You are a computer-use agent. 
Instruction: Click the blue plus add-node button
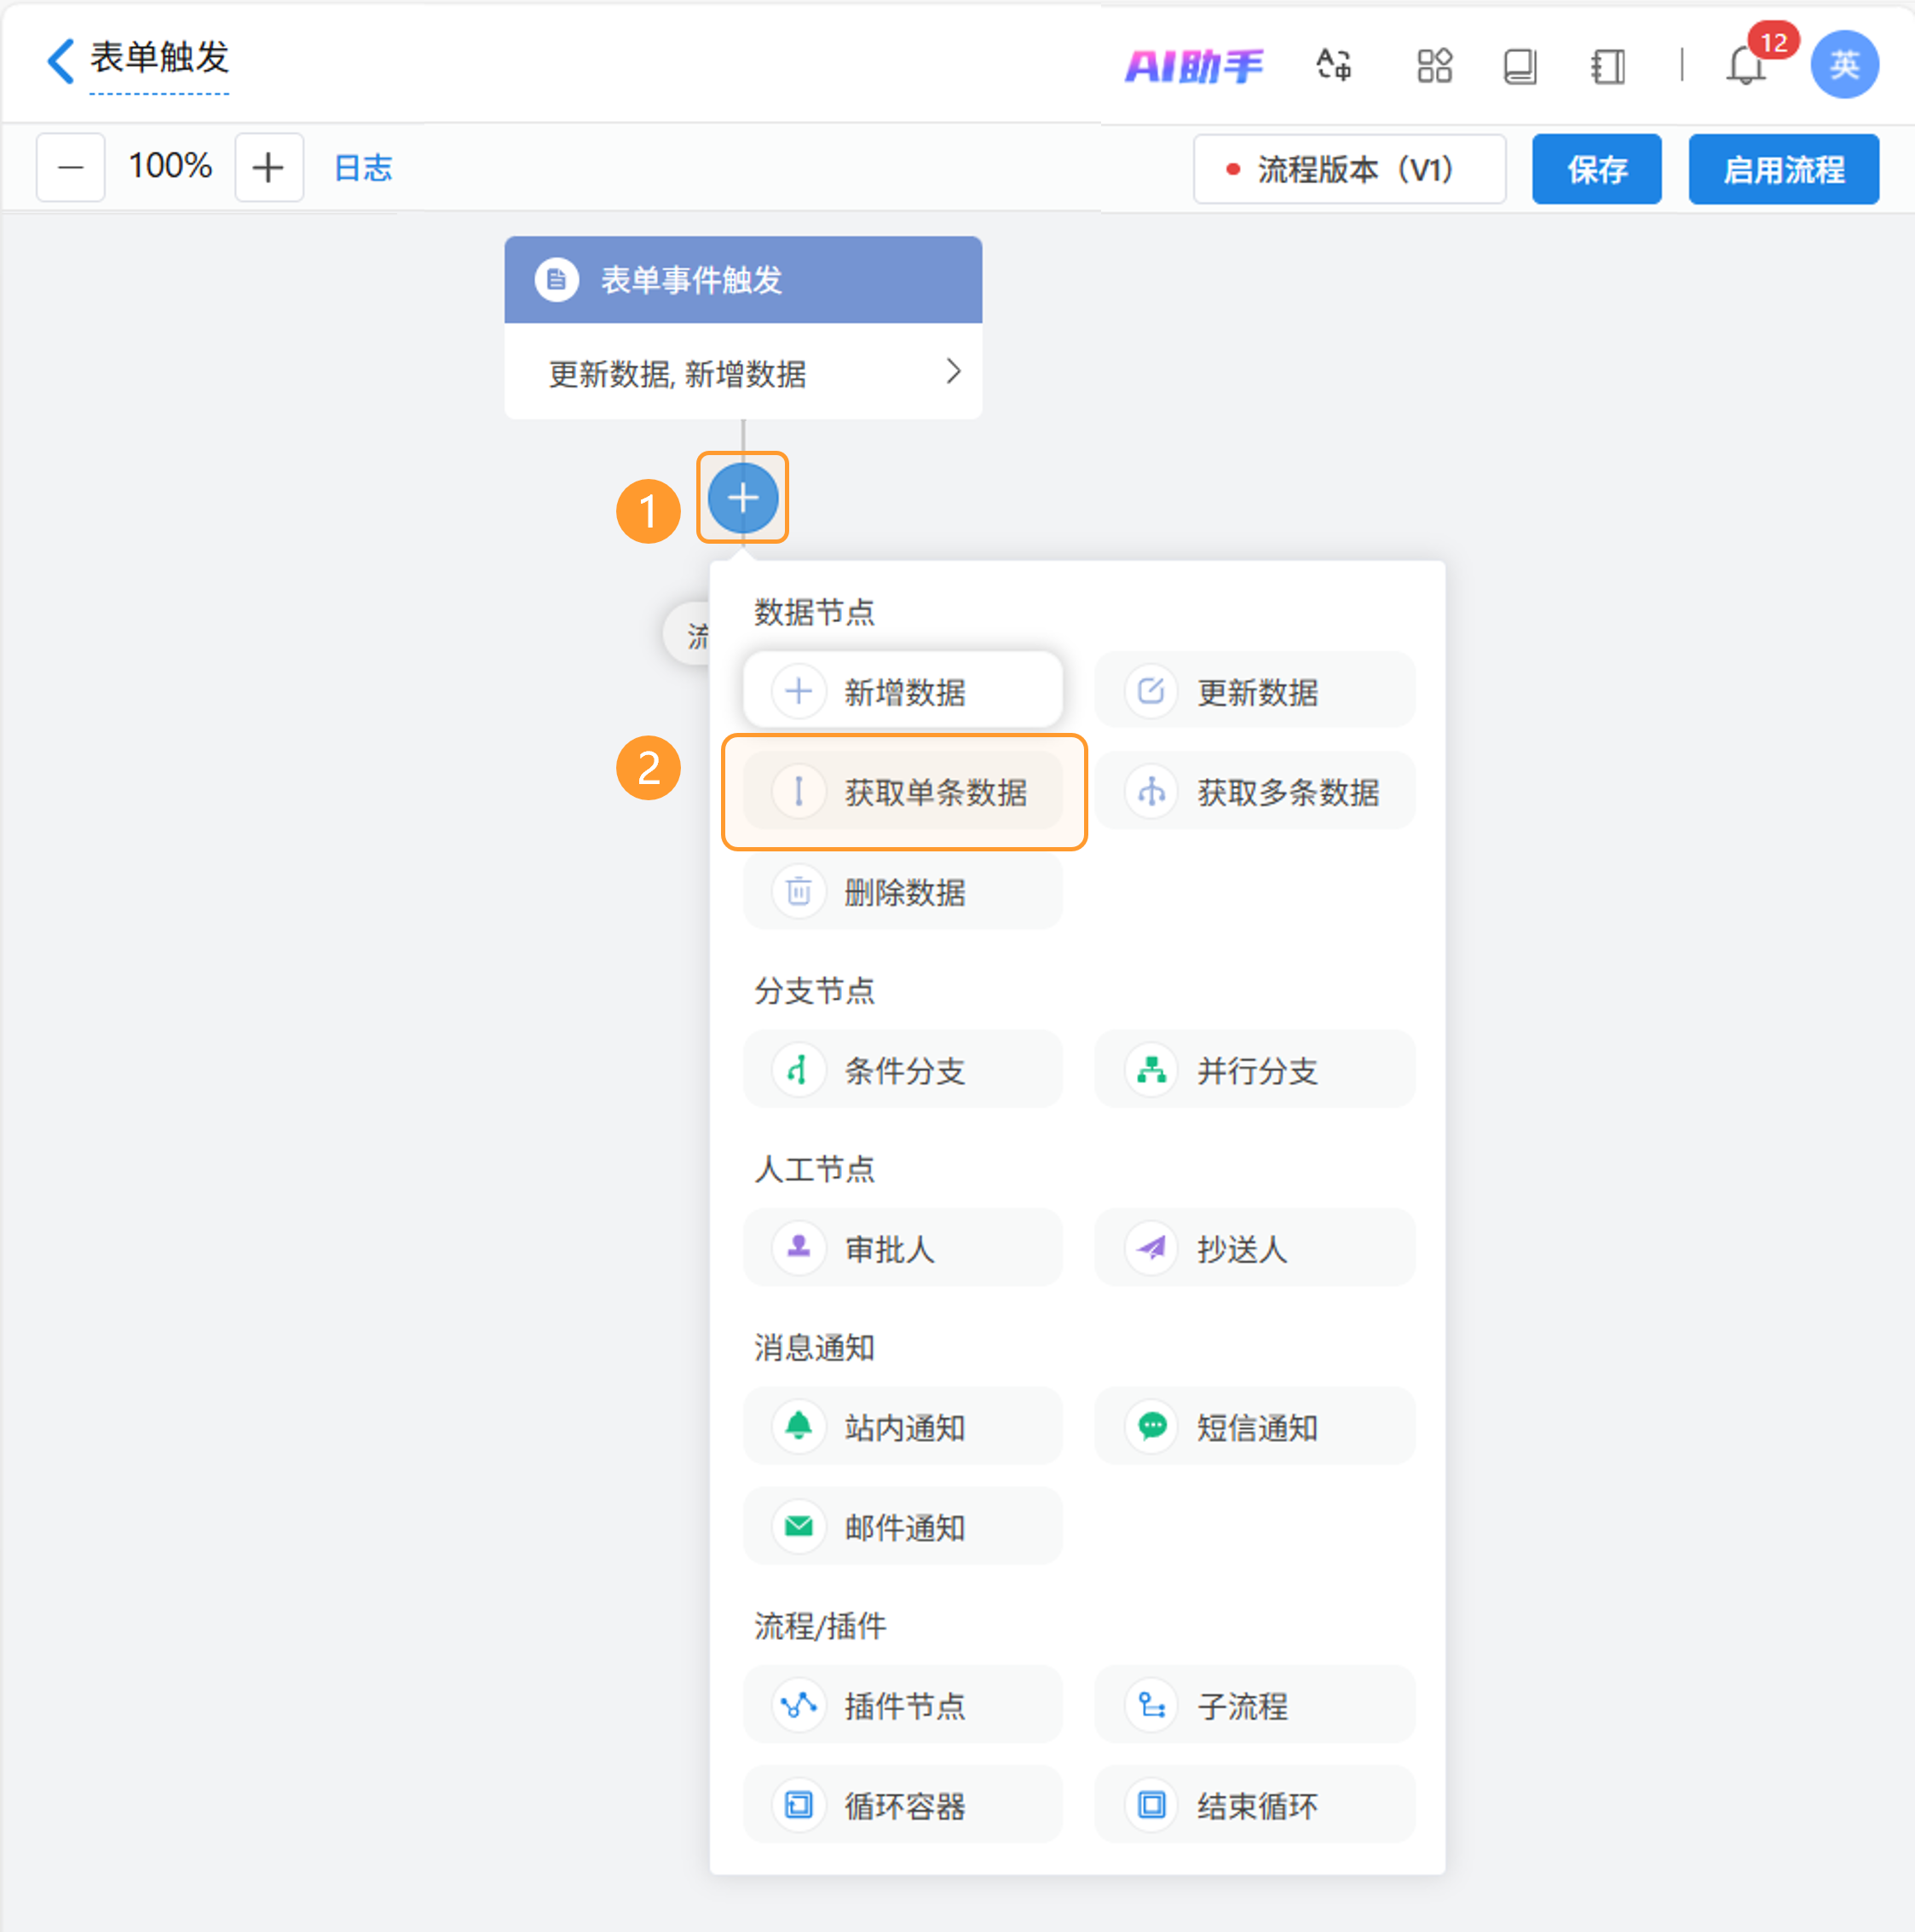[742, 498]
